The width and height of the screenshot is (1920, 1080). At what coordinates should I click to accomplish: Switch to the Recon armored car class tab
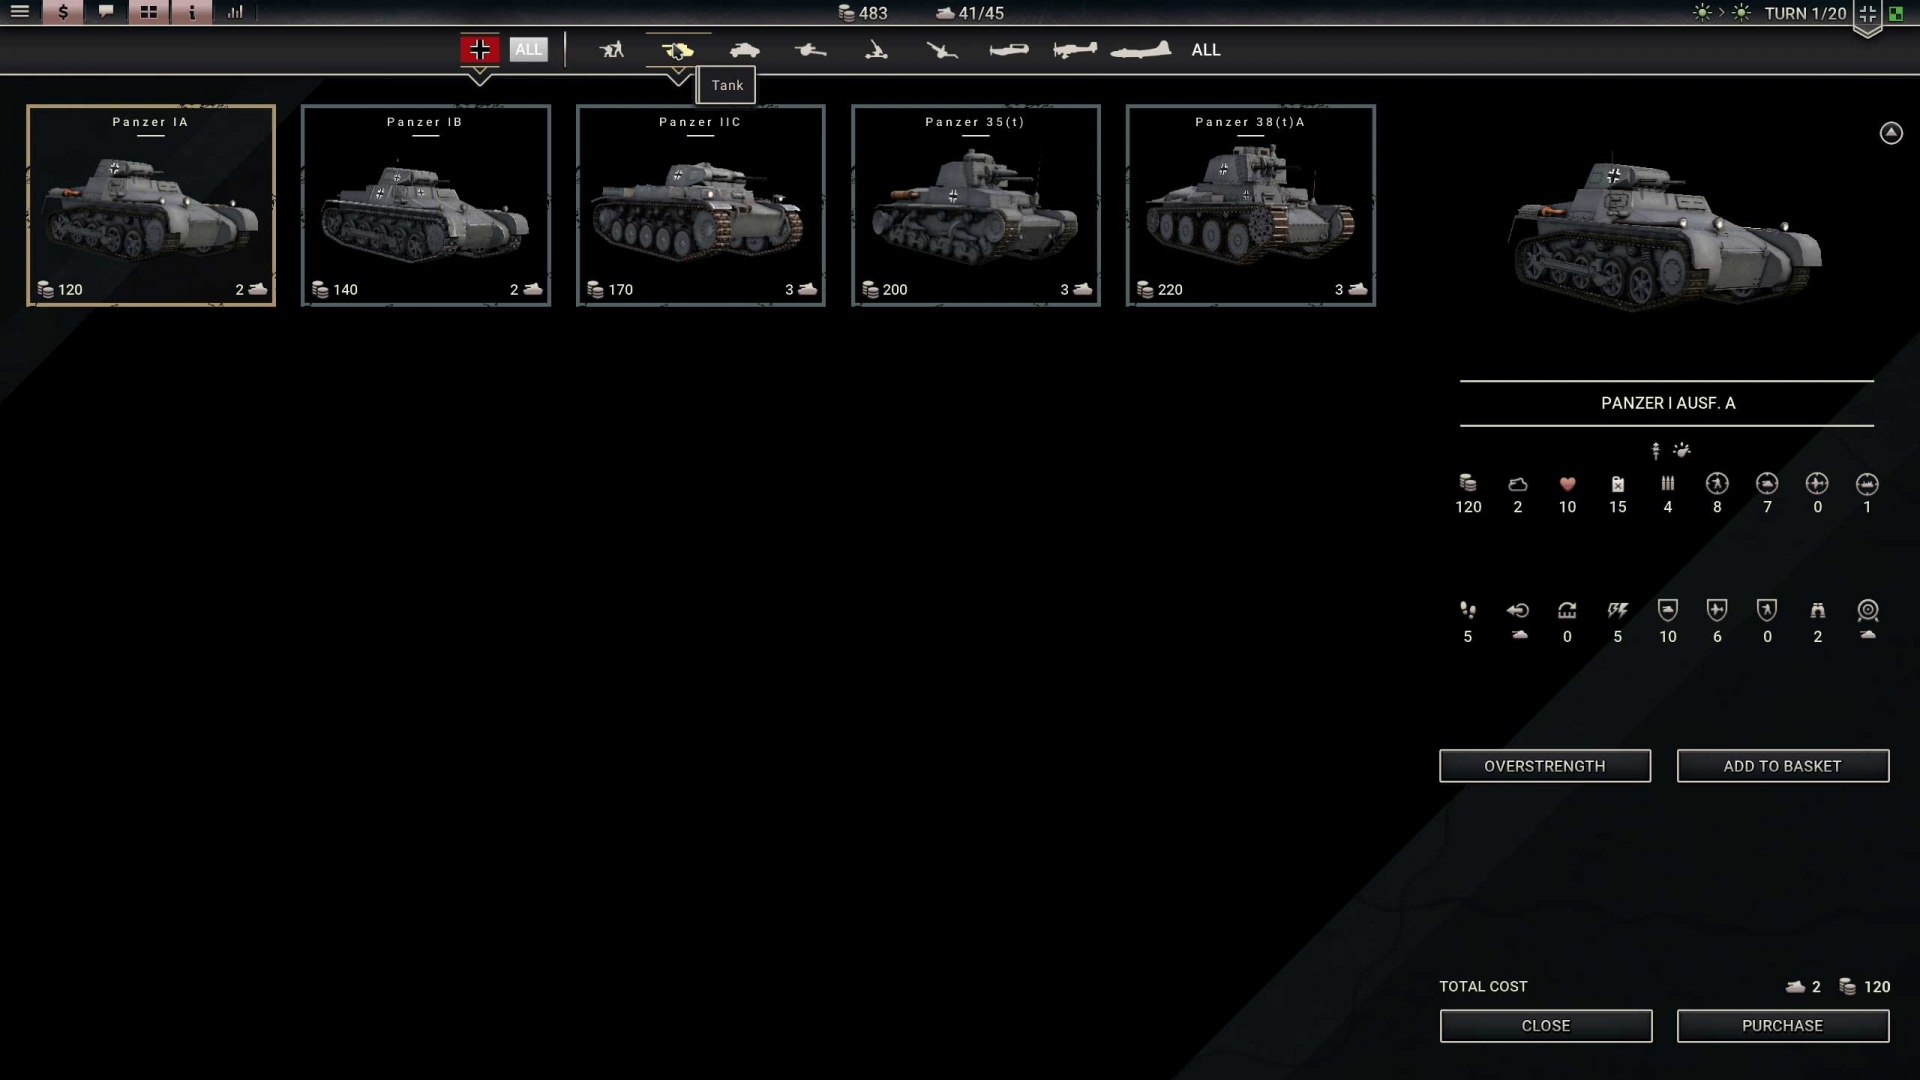pyautogui.click(x=744, y=49)
